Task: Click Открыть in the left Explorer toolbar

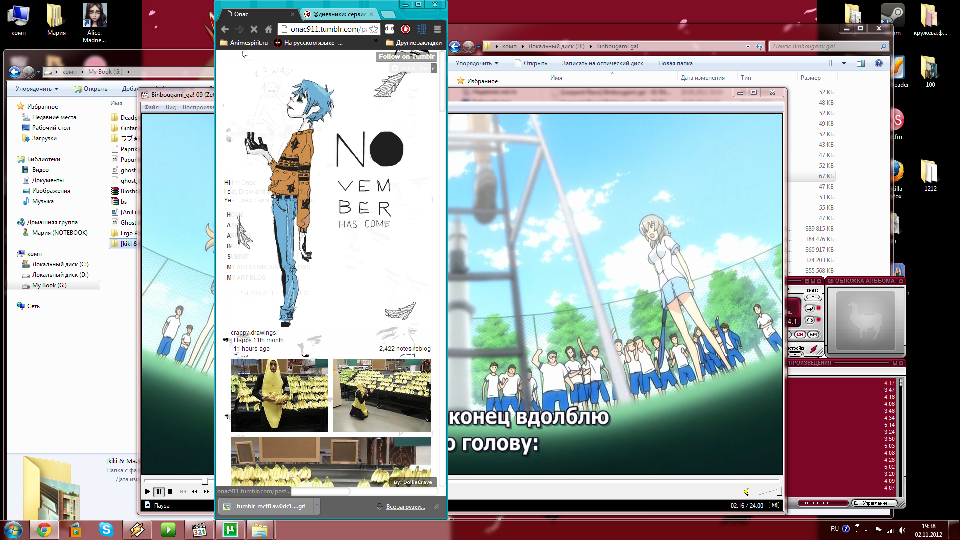Action: [91, 89]
